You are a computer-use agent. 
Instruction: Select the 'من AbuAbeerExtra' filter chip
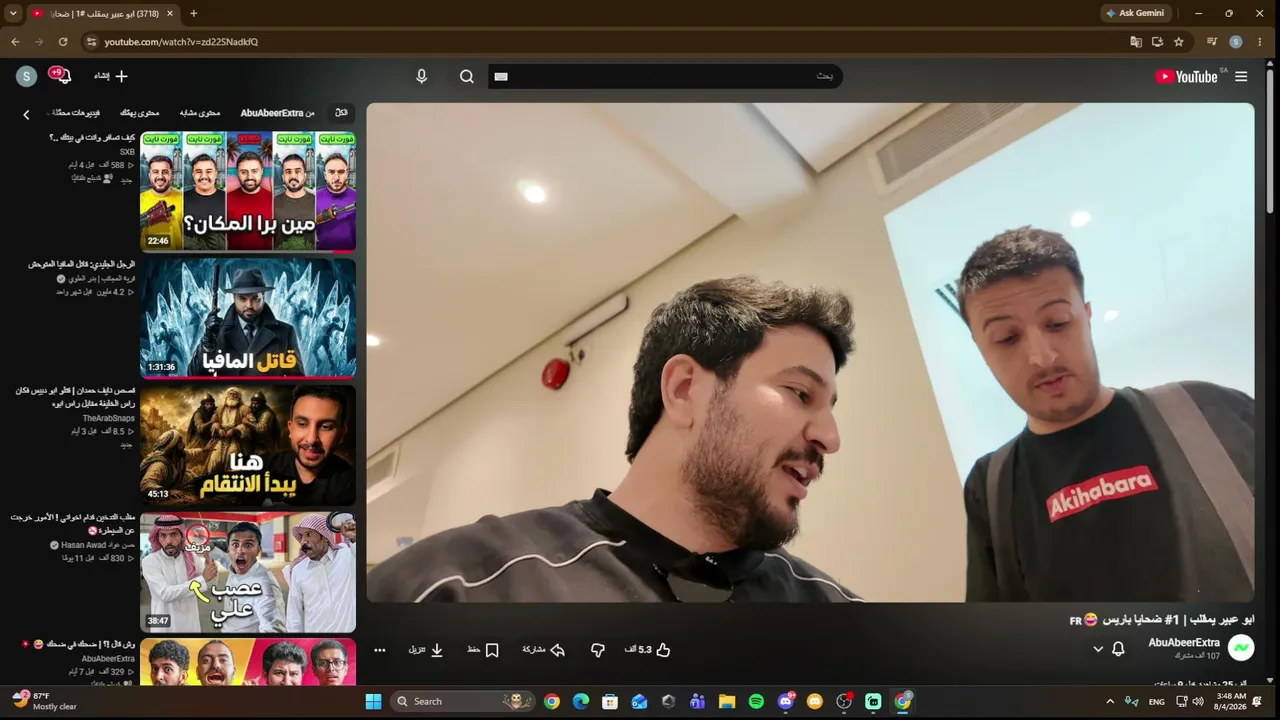[277, 113]
